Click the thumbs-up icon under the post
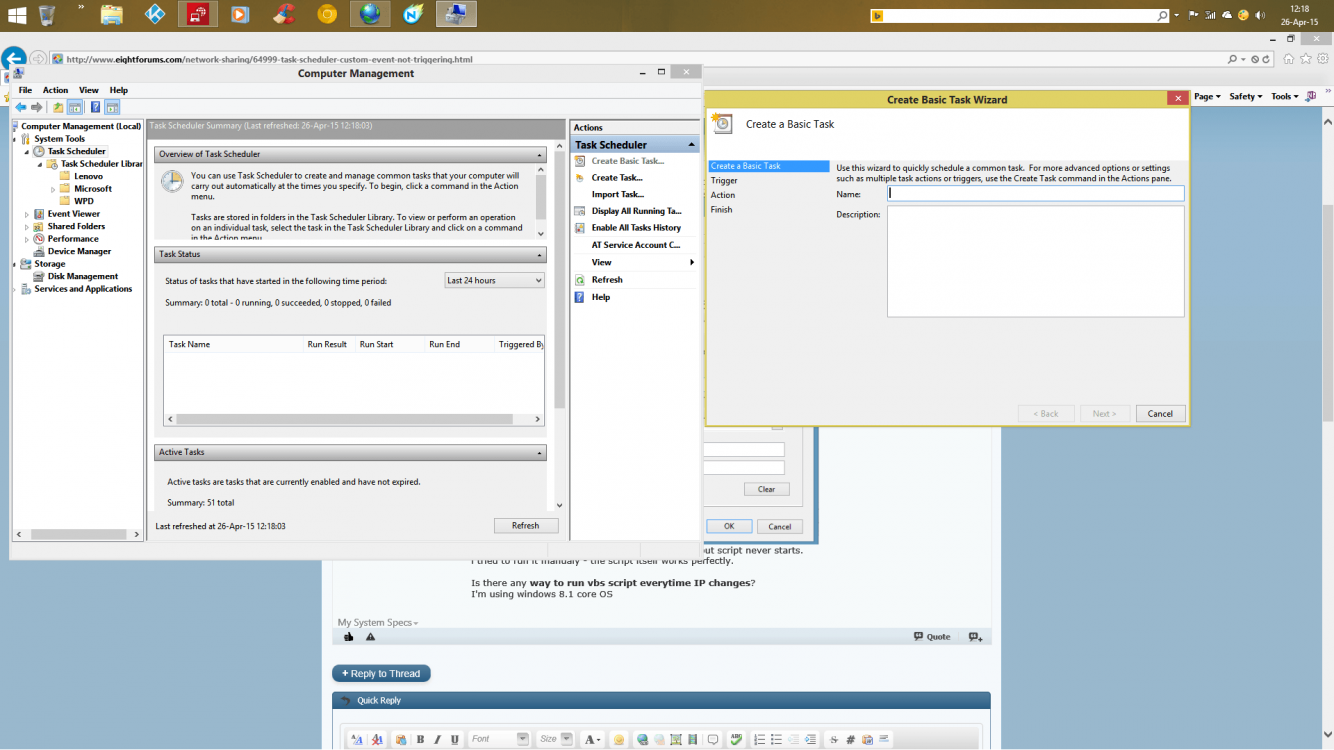Screen dimensions: 1334x750 [349, 636]
